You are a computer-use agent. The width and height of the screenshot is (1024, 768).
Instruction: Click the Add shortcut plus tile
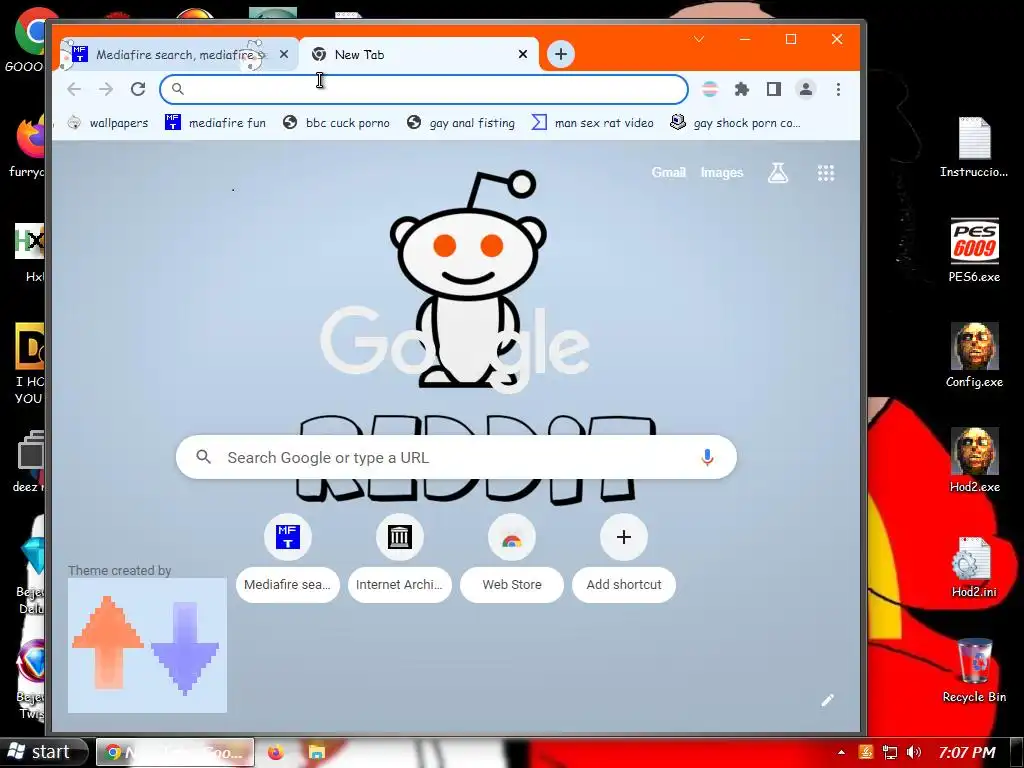(624, 560)
